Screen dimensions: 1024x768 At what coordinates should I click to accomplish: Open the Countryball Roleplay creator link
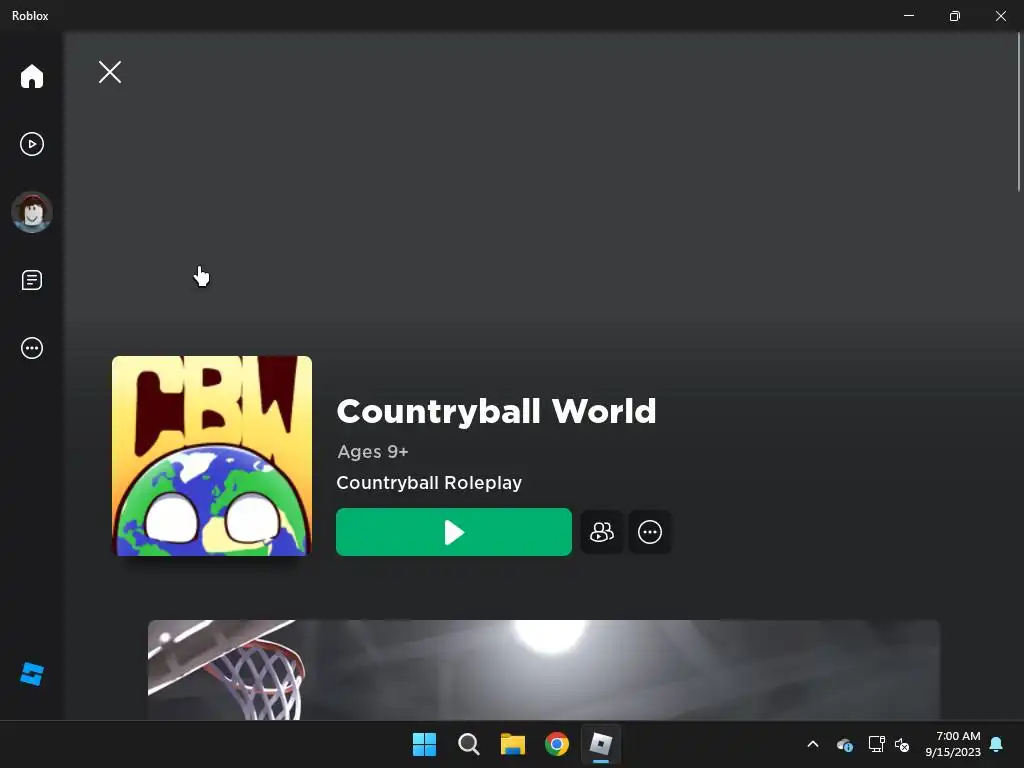coord(429,483)
